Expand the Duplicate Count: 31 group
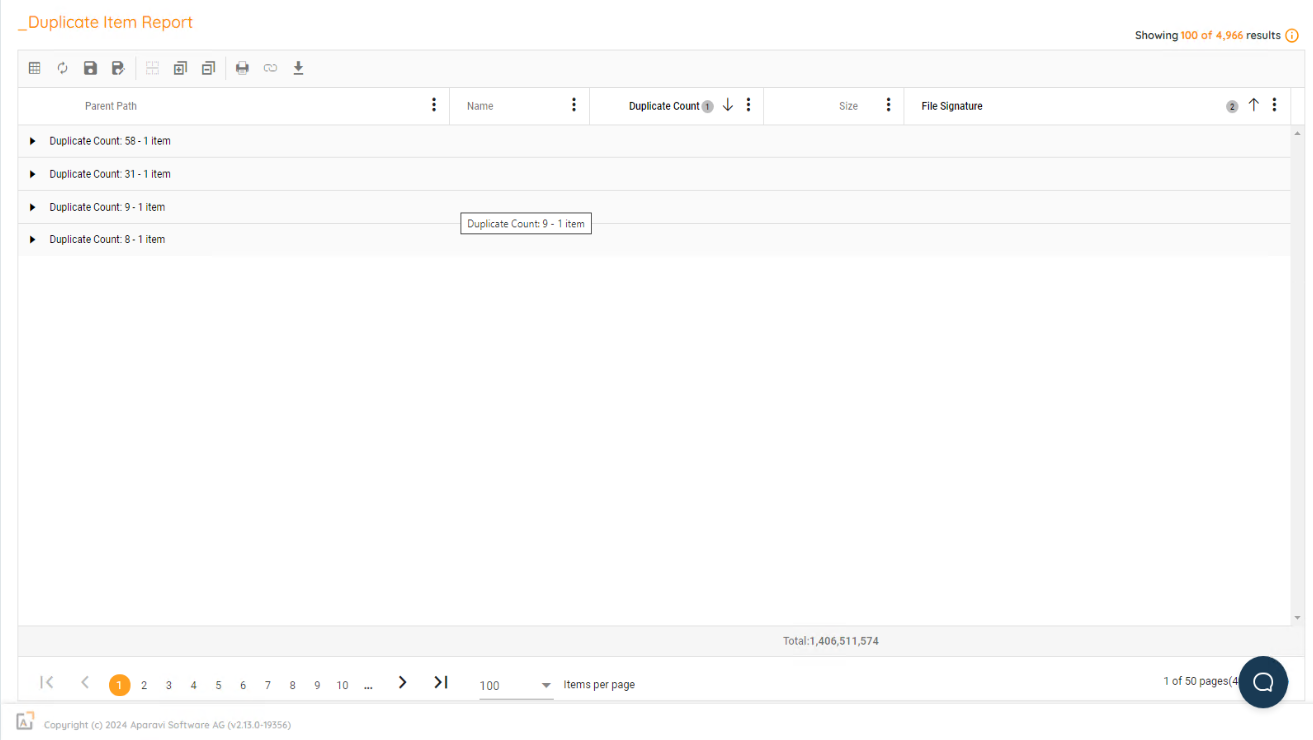Screen dimensions: 1313x740 click(32, 174)
